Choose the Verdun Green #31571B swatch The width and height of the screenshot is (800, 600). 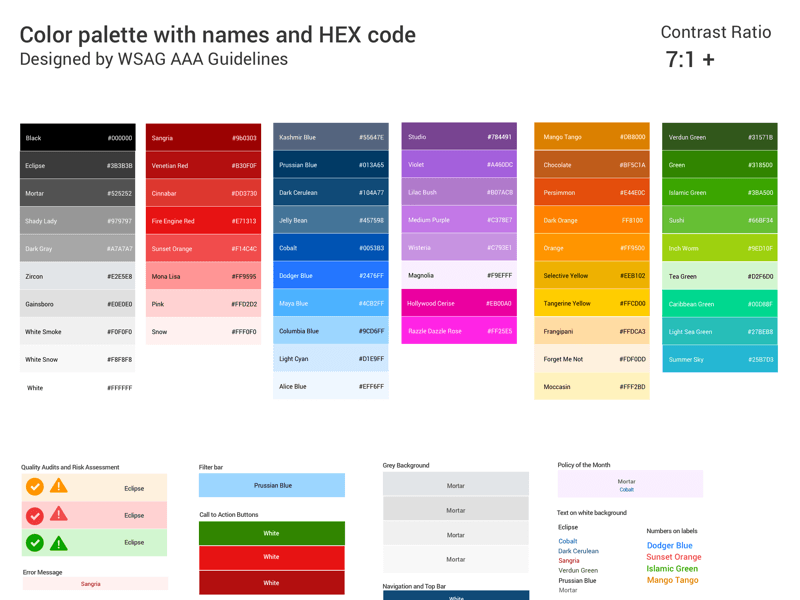tap(720, 137)
